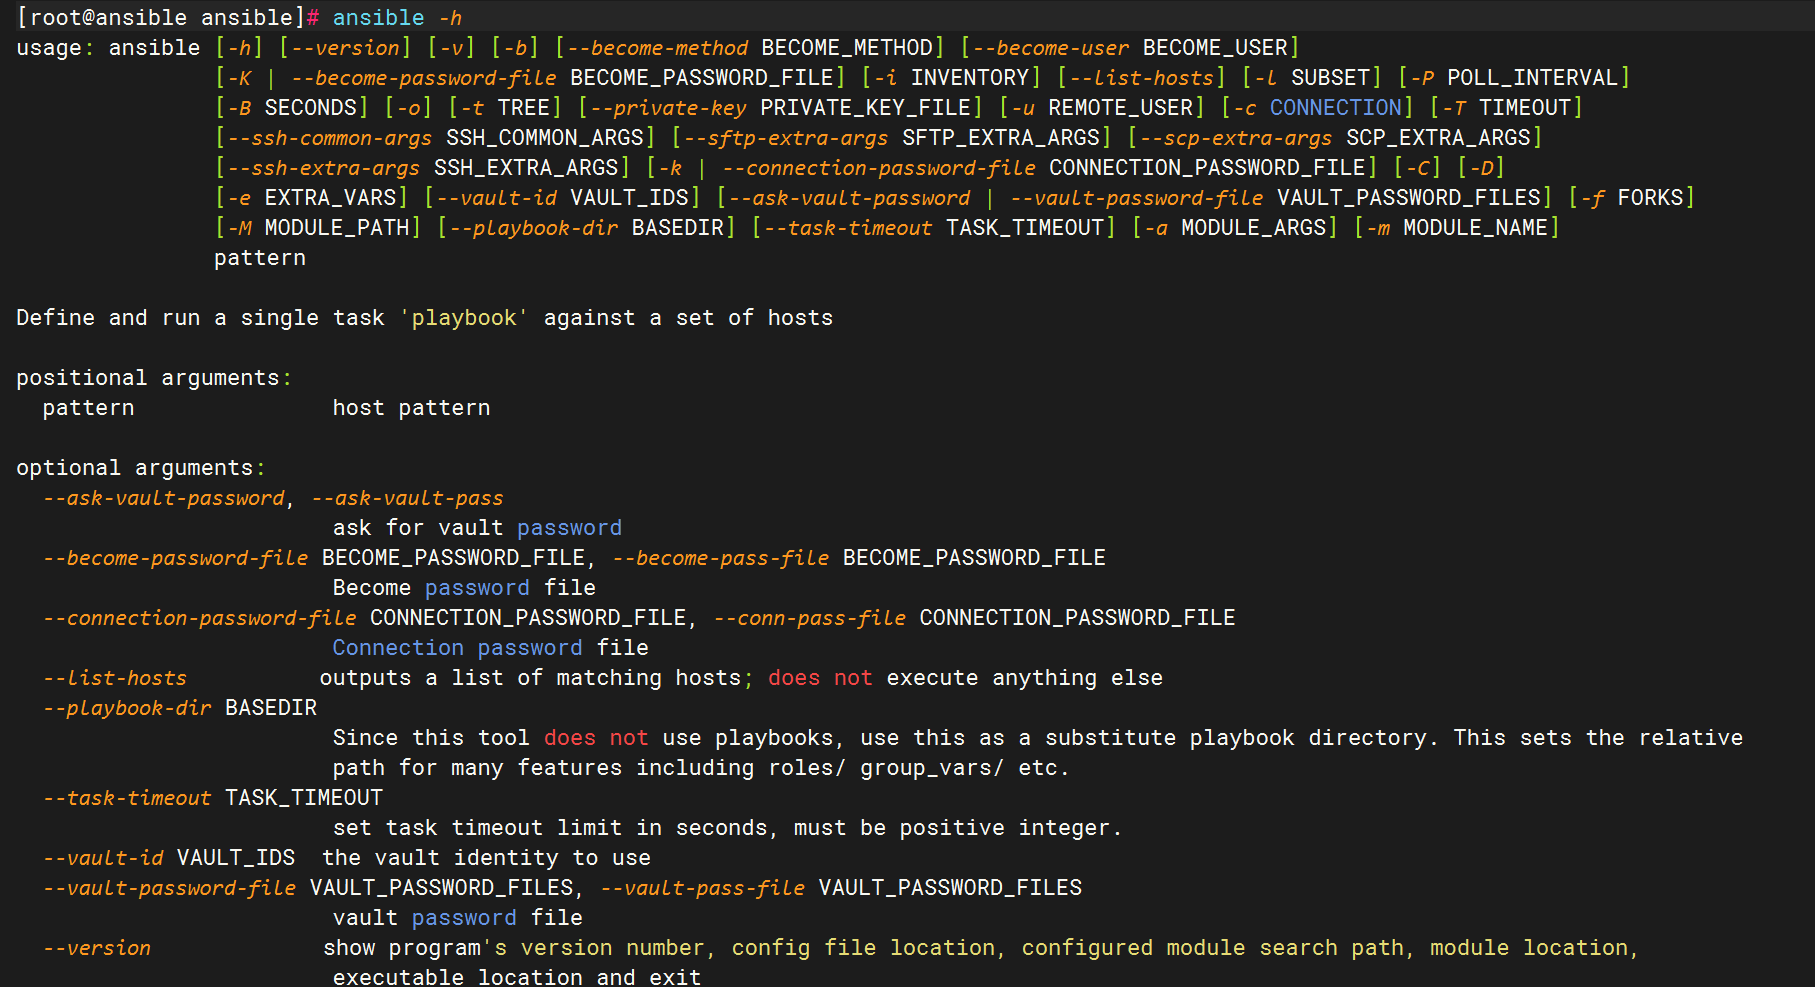Click '--version' in the usage line
The width and height of the screenshot is (1815, 987).
click(x=345, y=48)
